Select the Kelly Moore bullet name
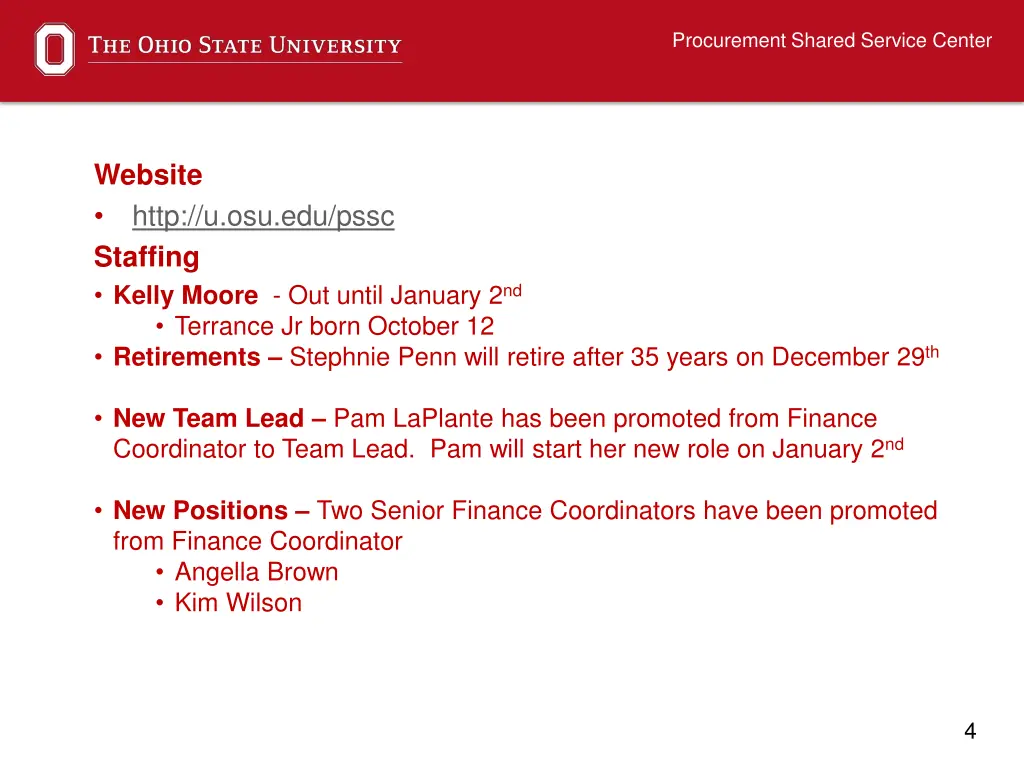 pyautogui.click(x=185, y=295)
